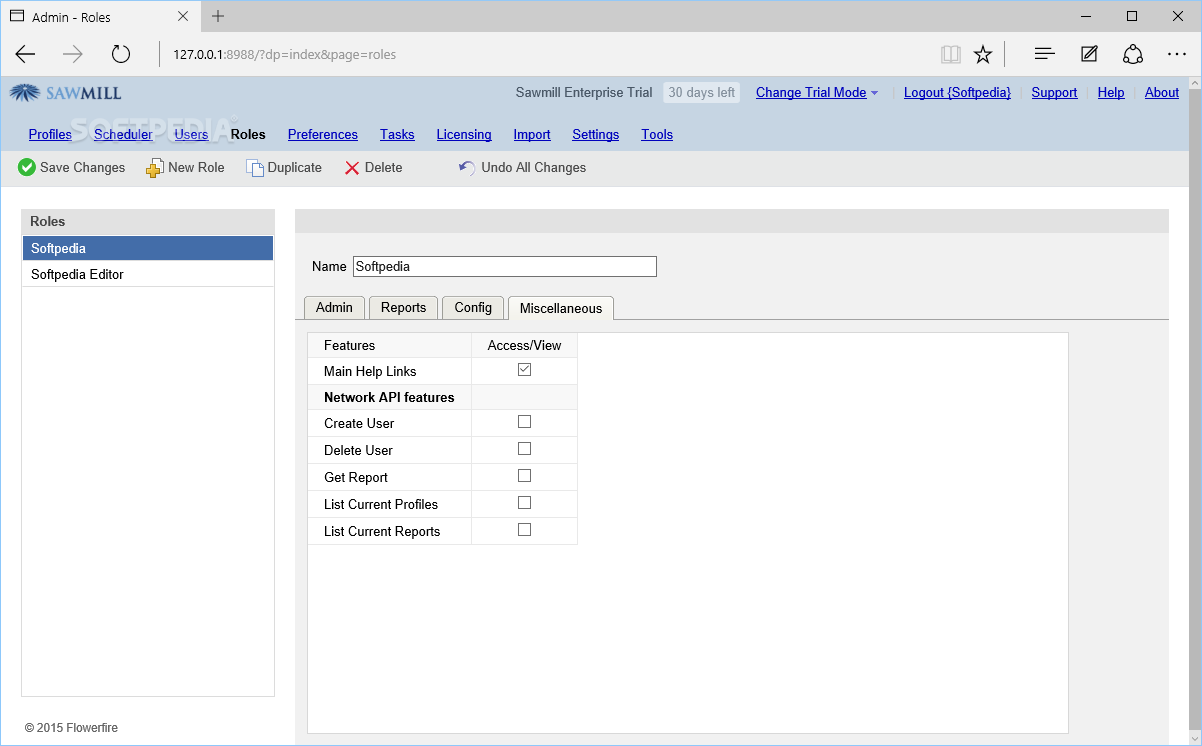The image size is (1202, 746).
Task: Open the Support link
Action: (x=1054, y=93)
